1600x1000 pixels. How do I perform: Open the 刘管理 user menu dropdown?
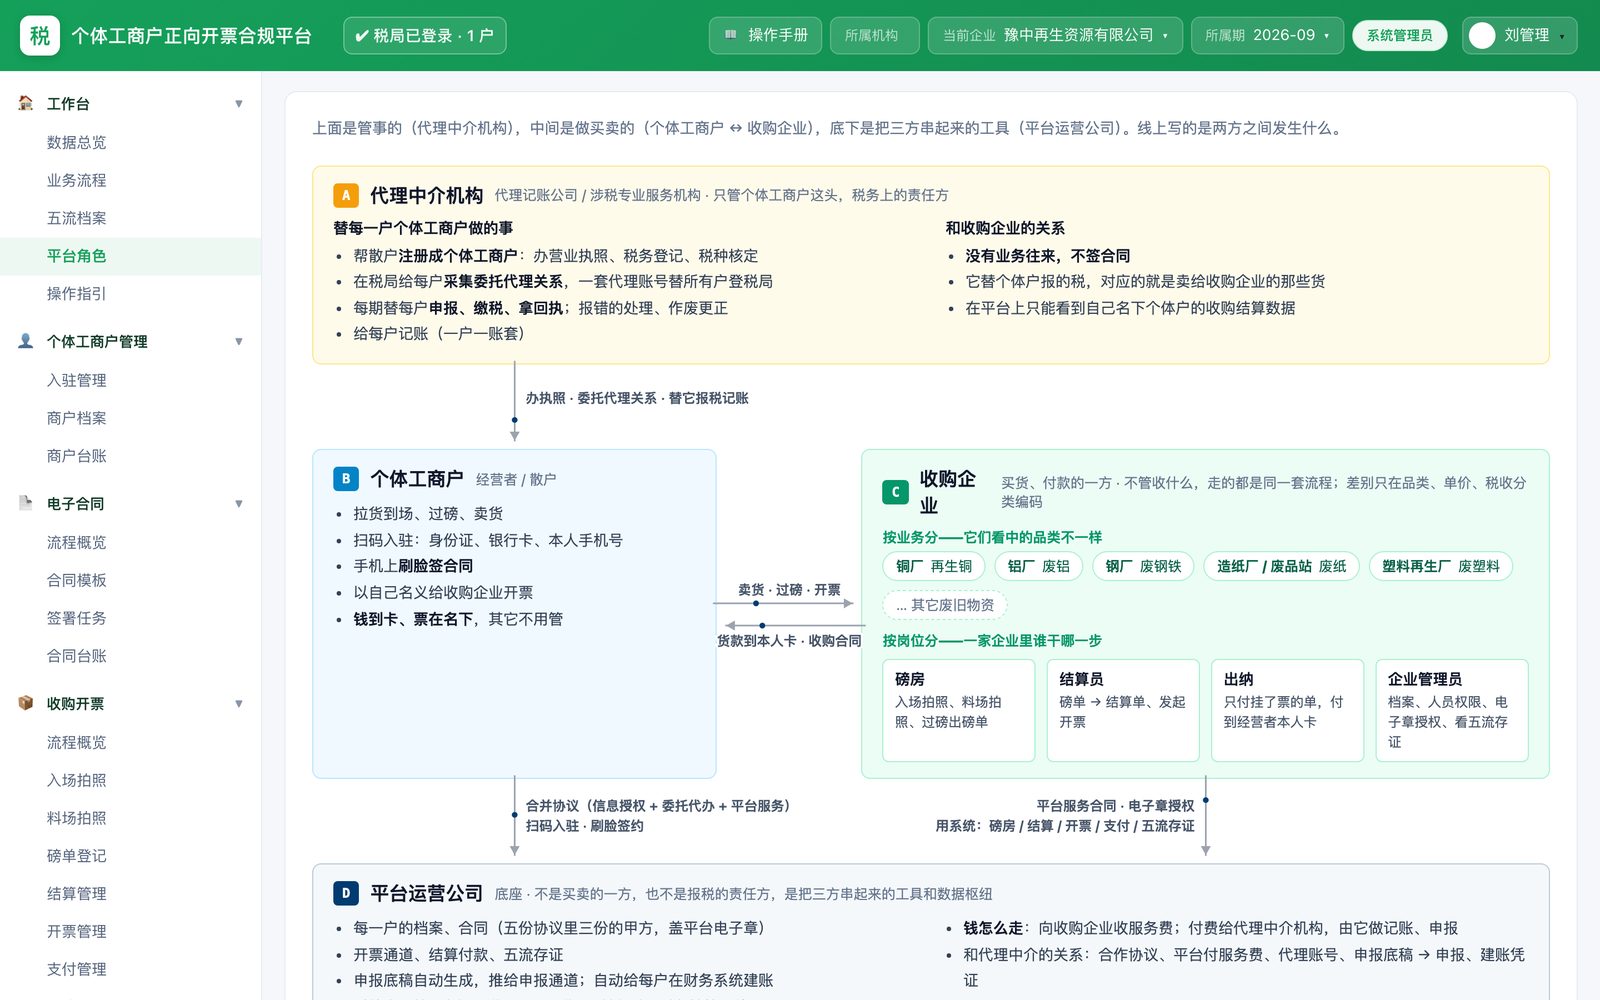(x=1519, y=35)
